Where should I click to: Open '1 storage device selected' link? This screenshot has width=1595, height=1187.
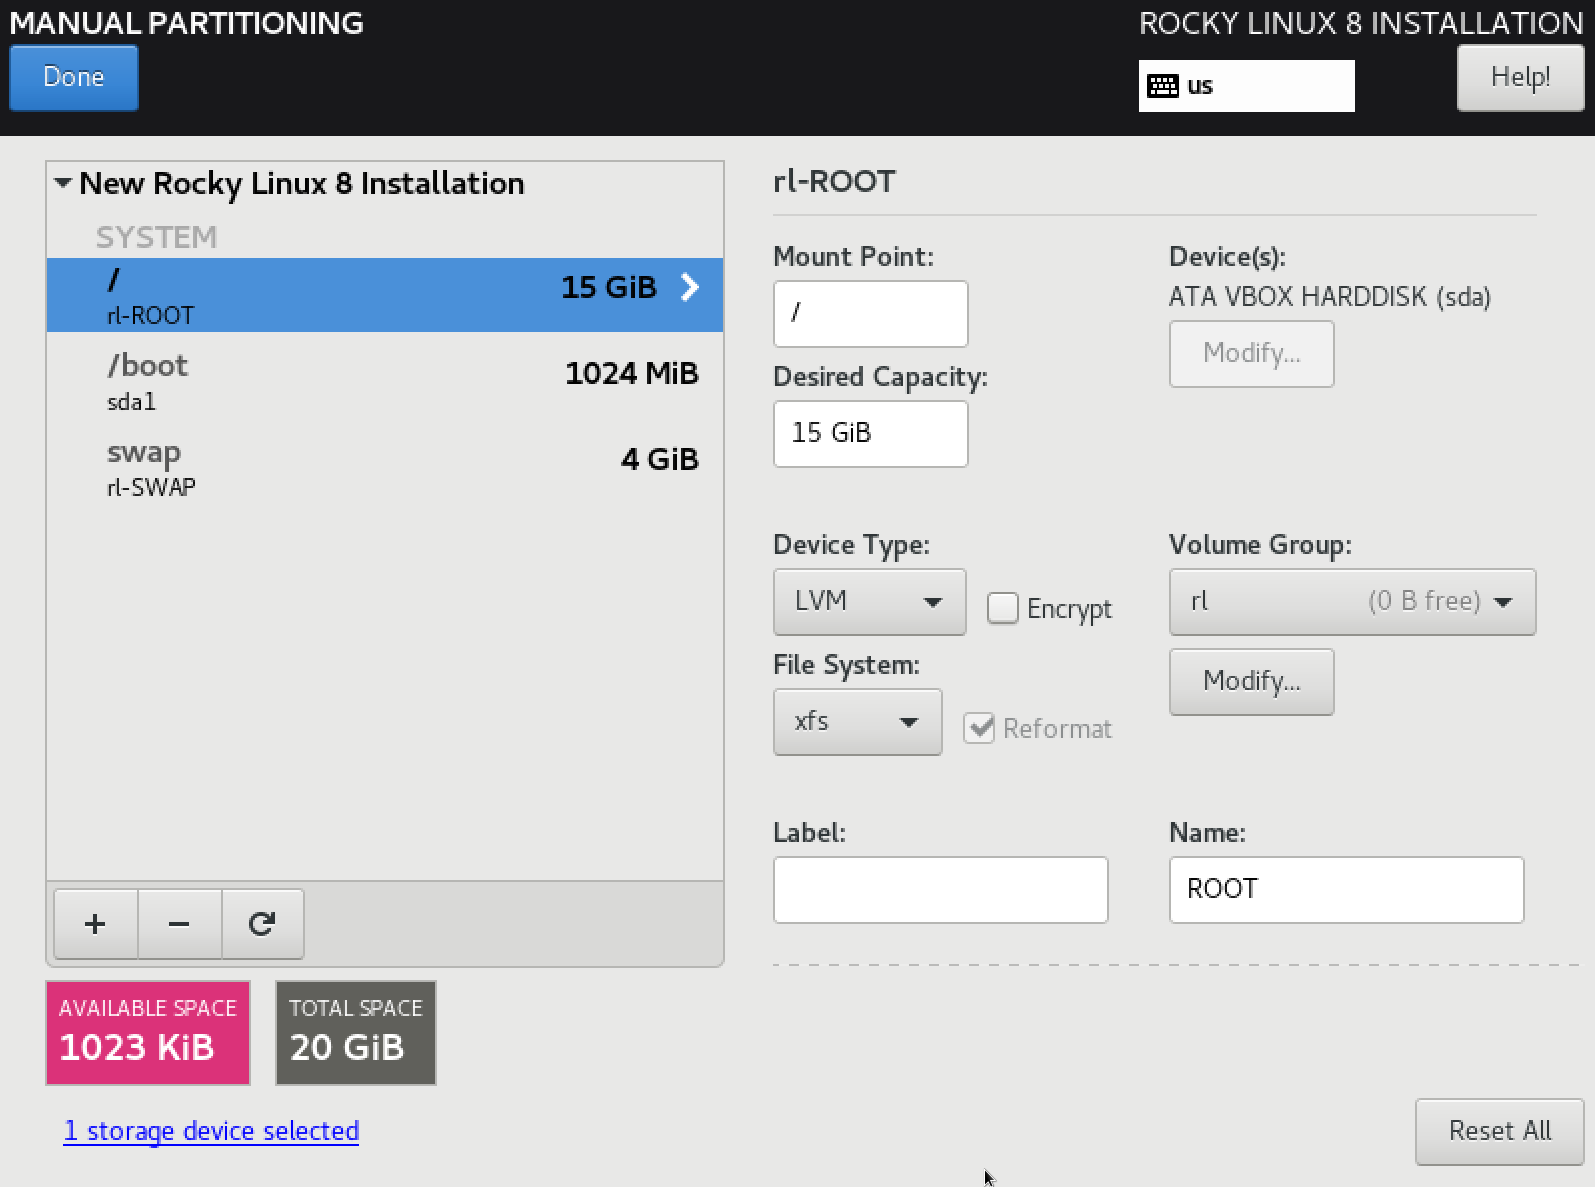click(x=211, y=1131)
